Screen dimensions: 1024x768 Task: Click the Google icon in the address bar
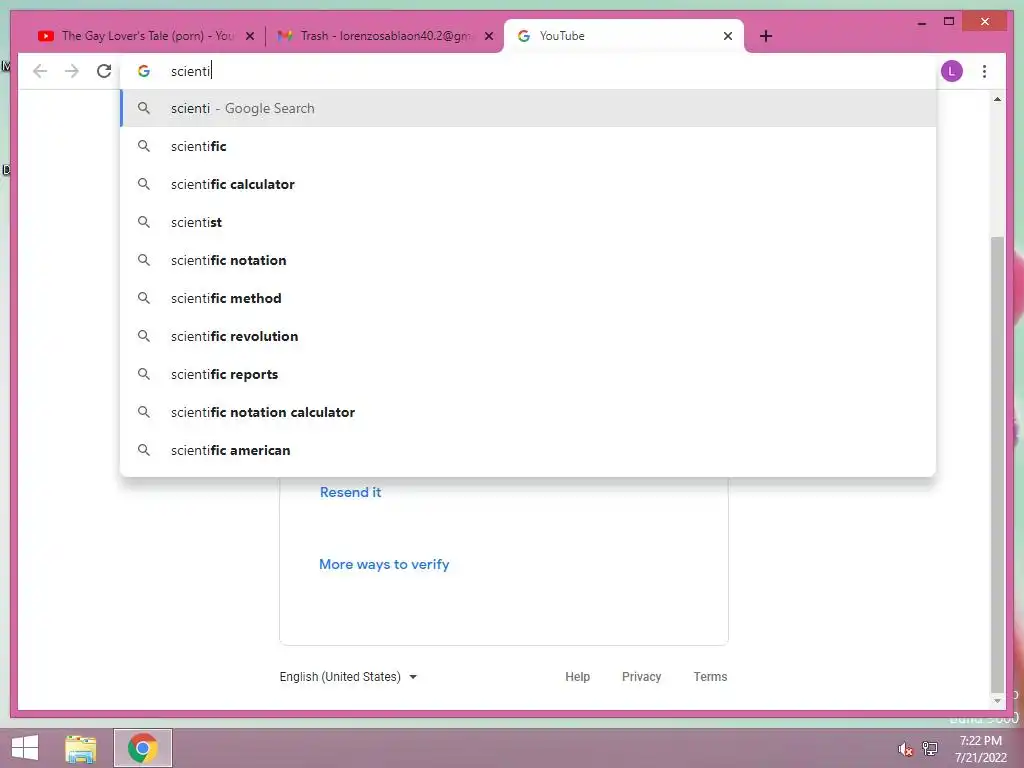pyautogui.click(x=144, y=71)
